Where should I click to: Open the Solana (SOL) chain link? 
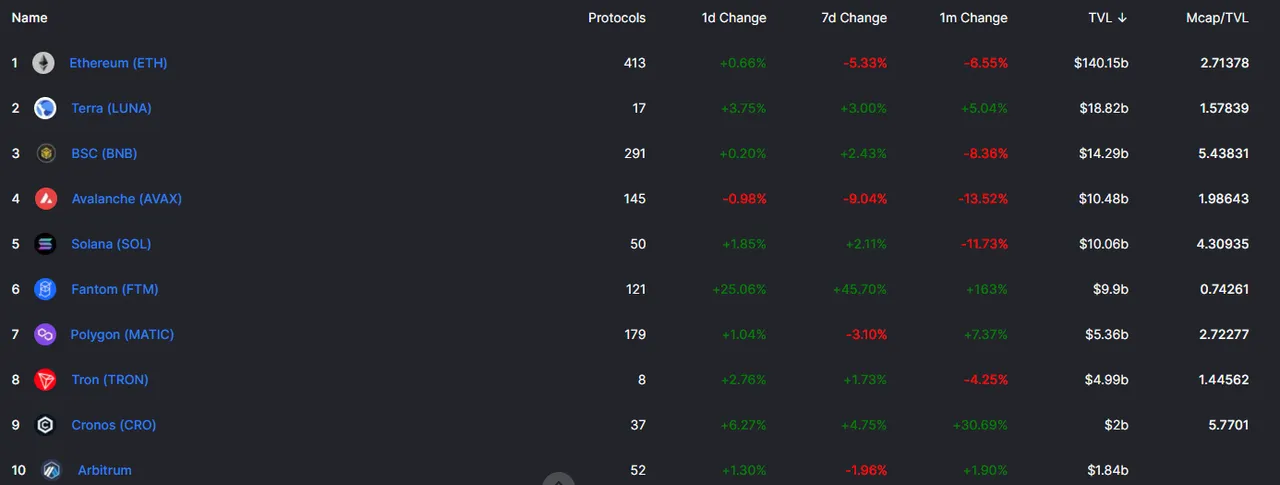111,244
